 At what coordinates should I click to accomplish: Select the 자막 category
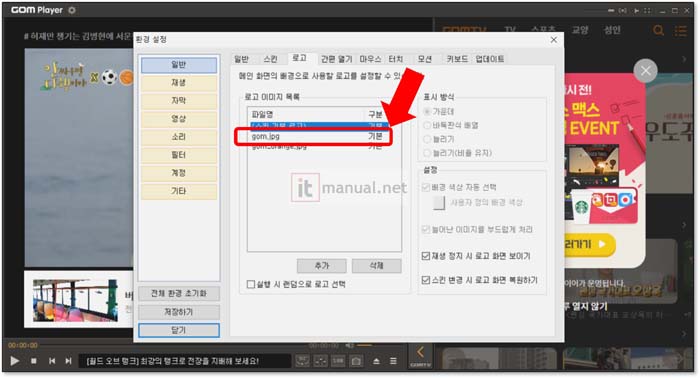179,101
